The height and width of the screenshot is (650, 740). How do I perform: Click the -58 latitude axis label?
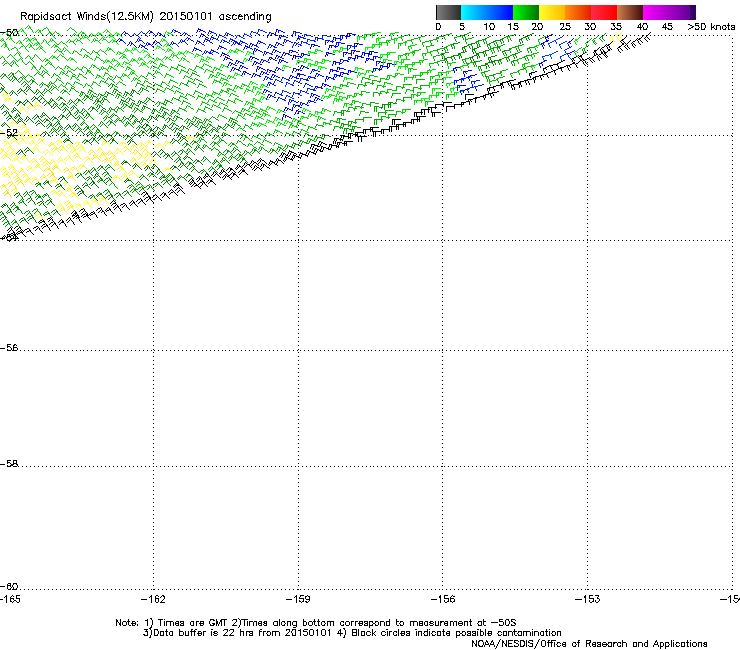tap(9, 464)
